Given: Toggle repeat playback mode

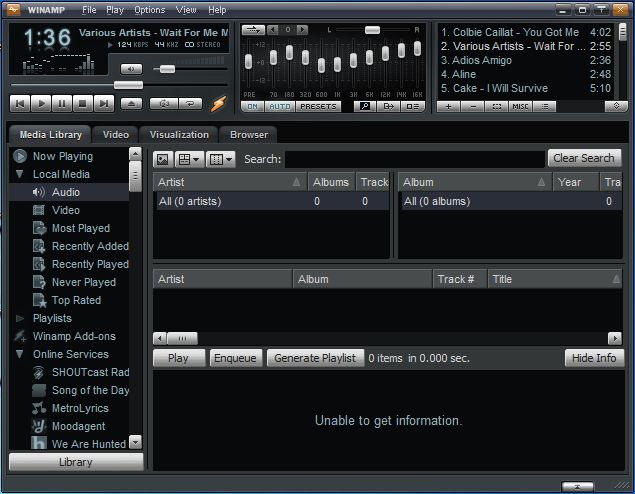Looking at the screenshot, I should click(x=190, y=104).
